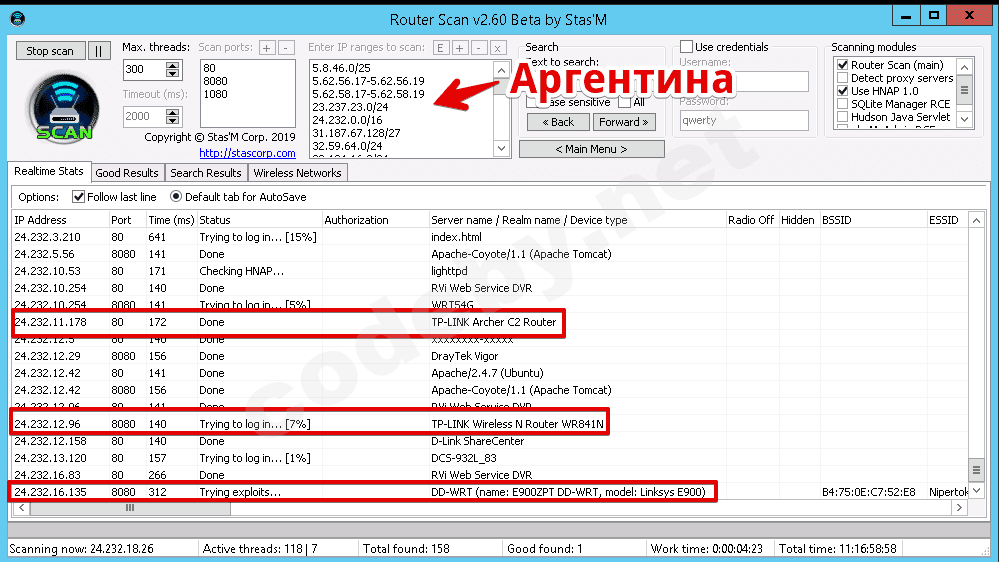This screenshot has width=999, height=562.
Task: Open IP range editor E button
Action: click(440, 48)
